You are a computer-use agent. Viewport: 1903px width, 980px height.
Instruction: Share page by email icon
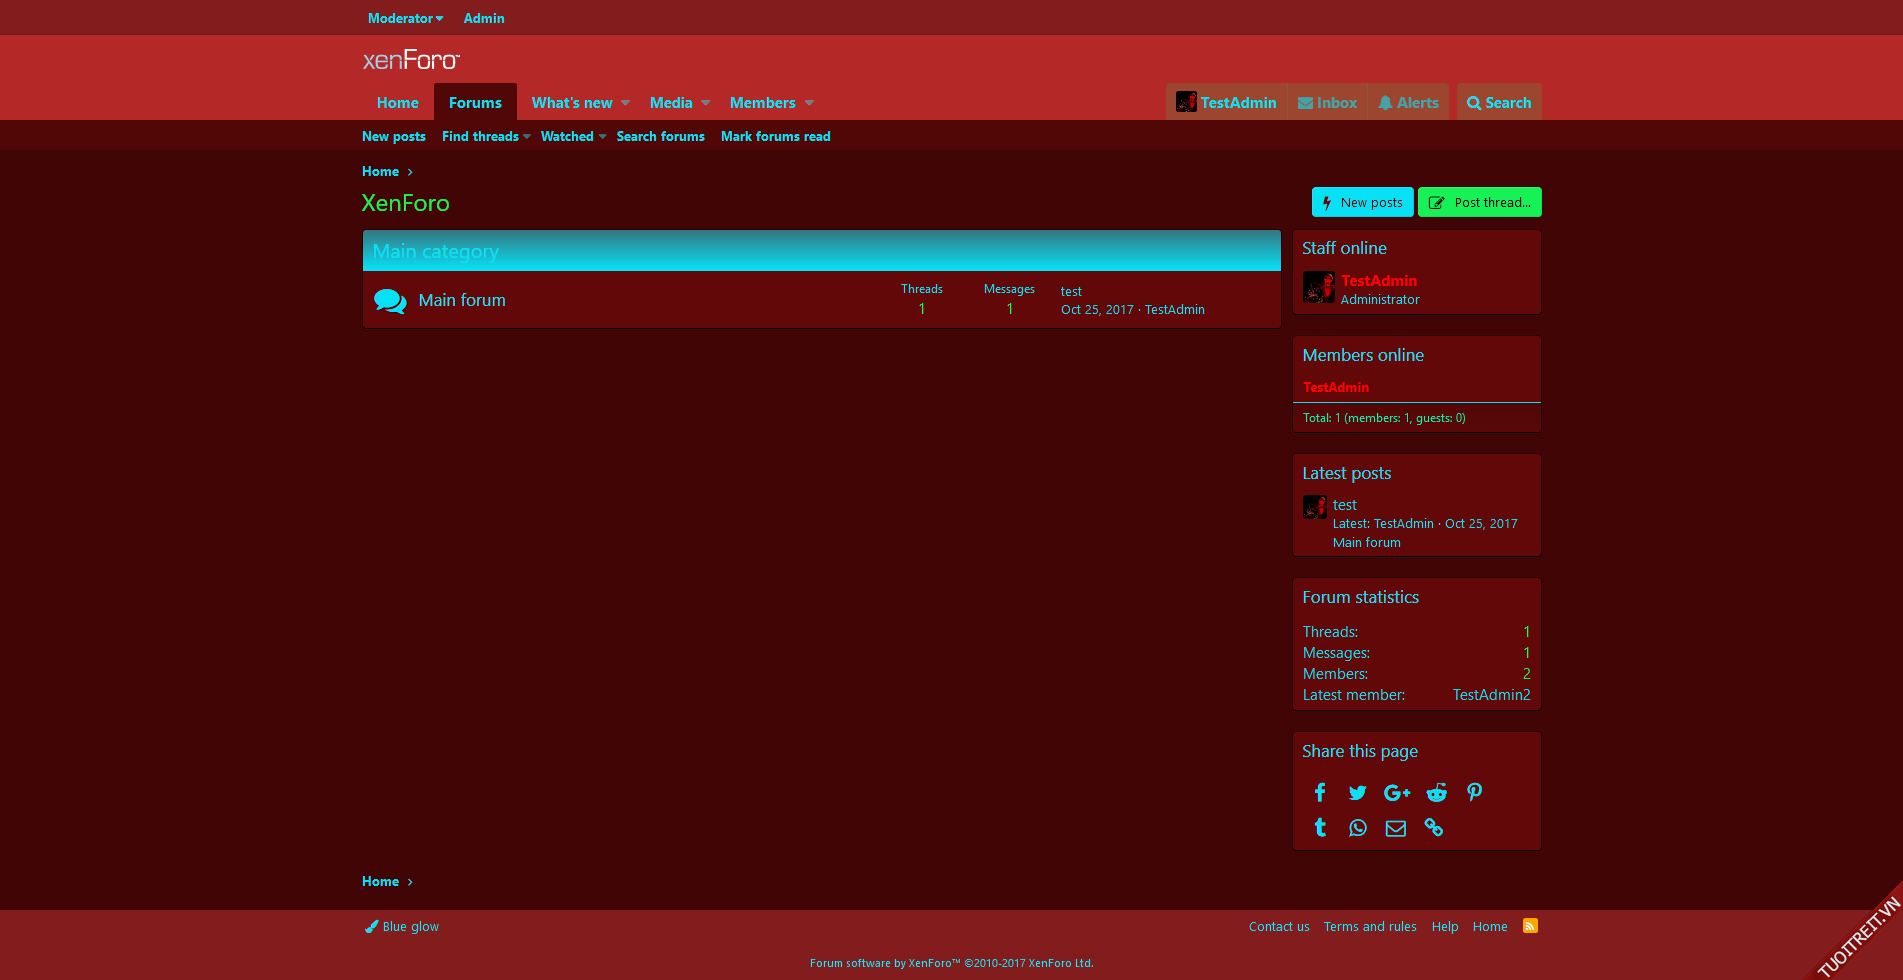coord(1395,828)
